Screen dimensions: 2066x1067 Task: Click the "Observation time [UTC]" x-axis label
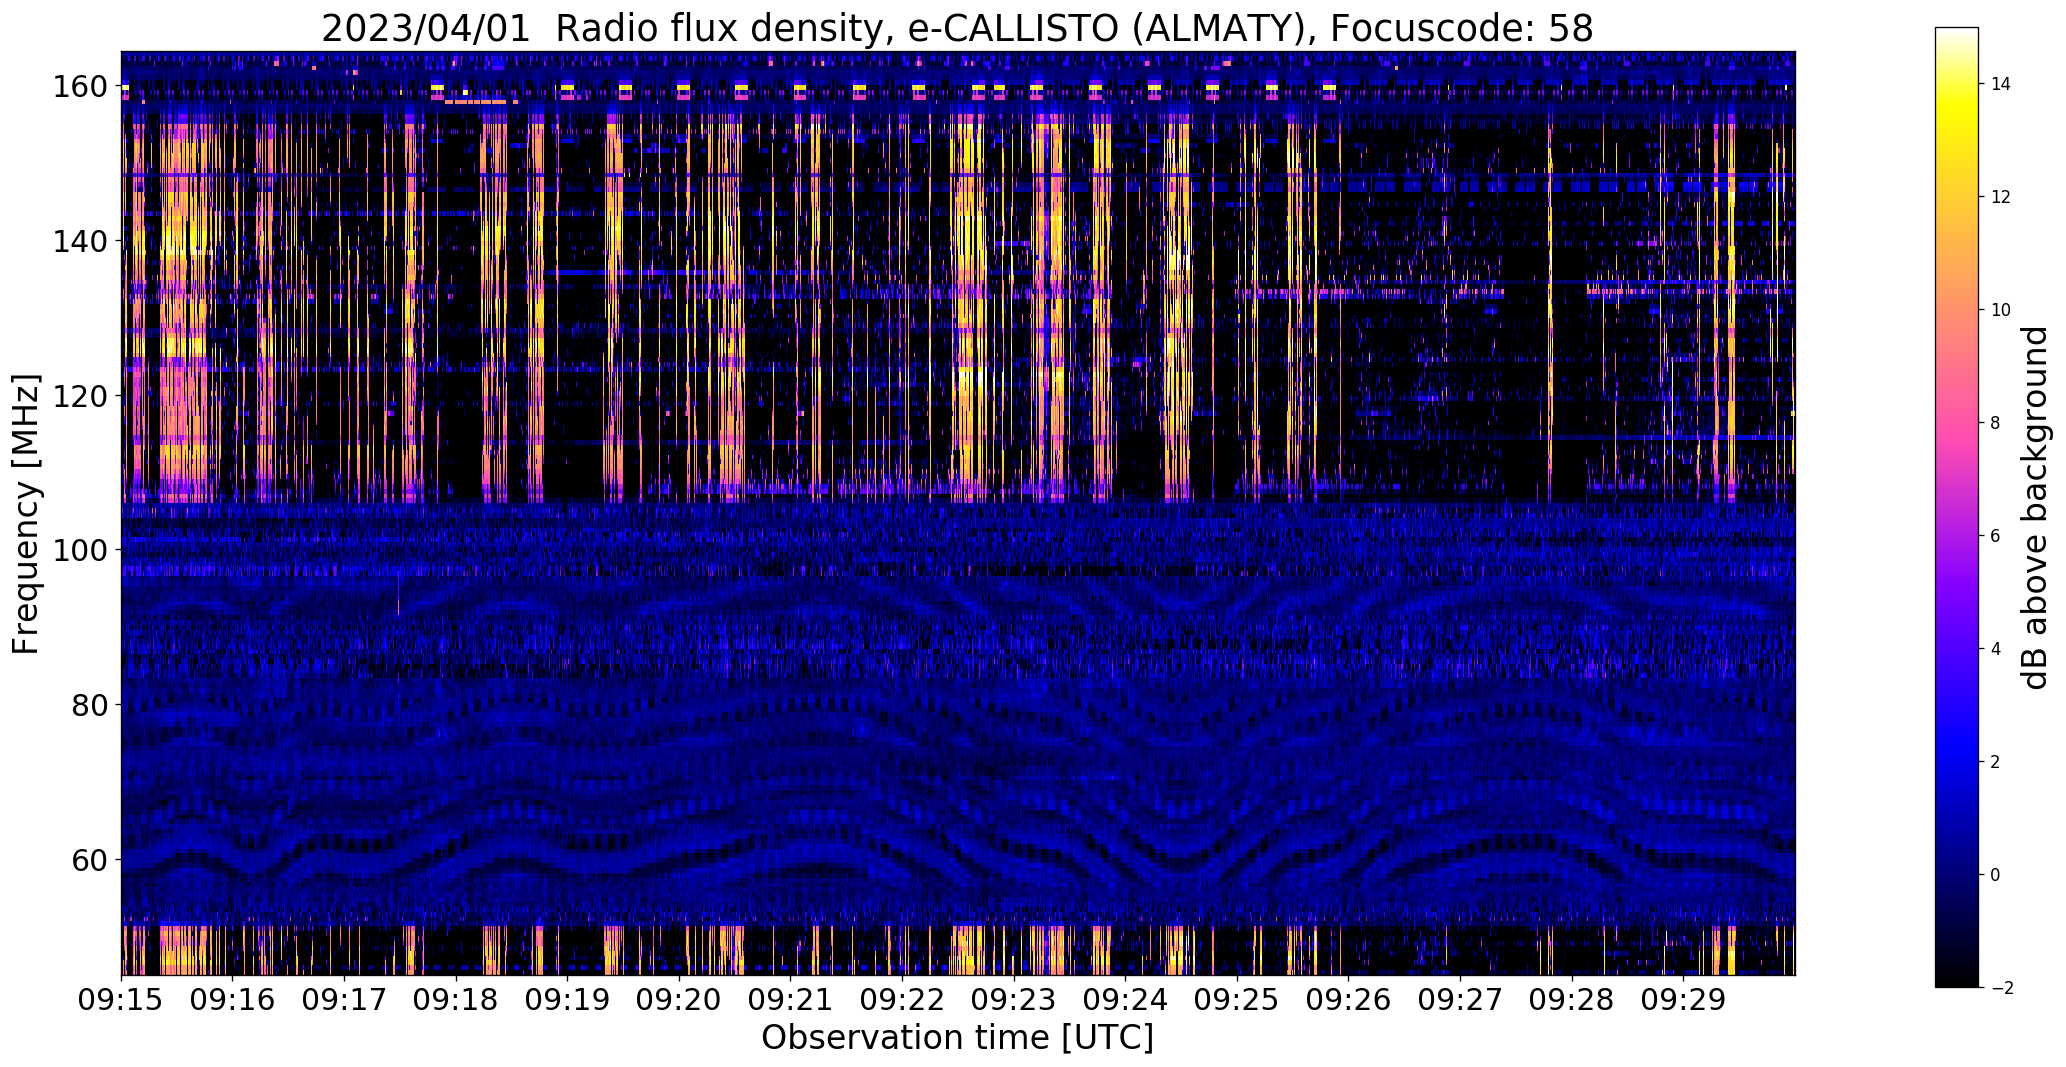pyautogui.click(x=957, y=1038)
